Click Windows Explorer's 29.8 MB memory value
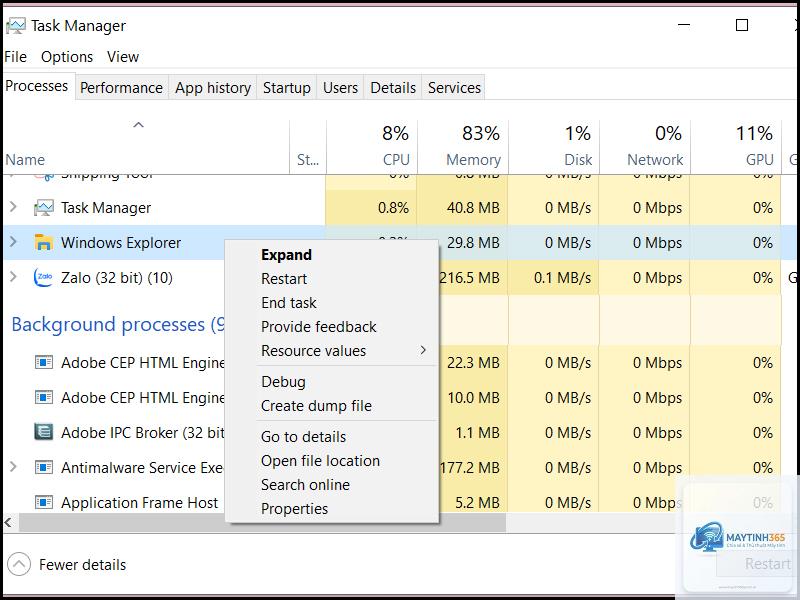 tap(473, 242)
